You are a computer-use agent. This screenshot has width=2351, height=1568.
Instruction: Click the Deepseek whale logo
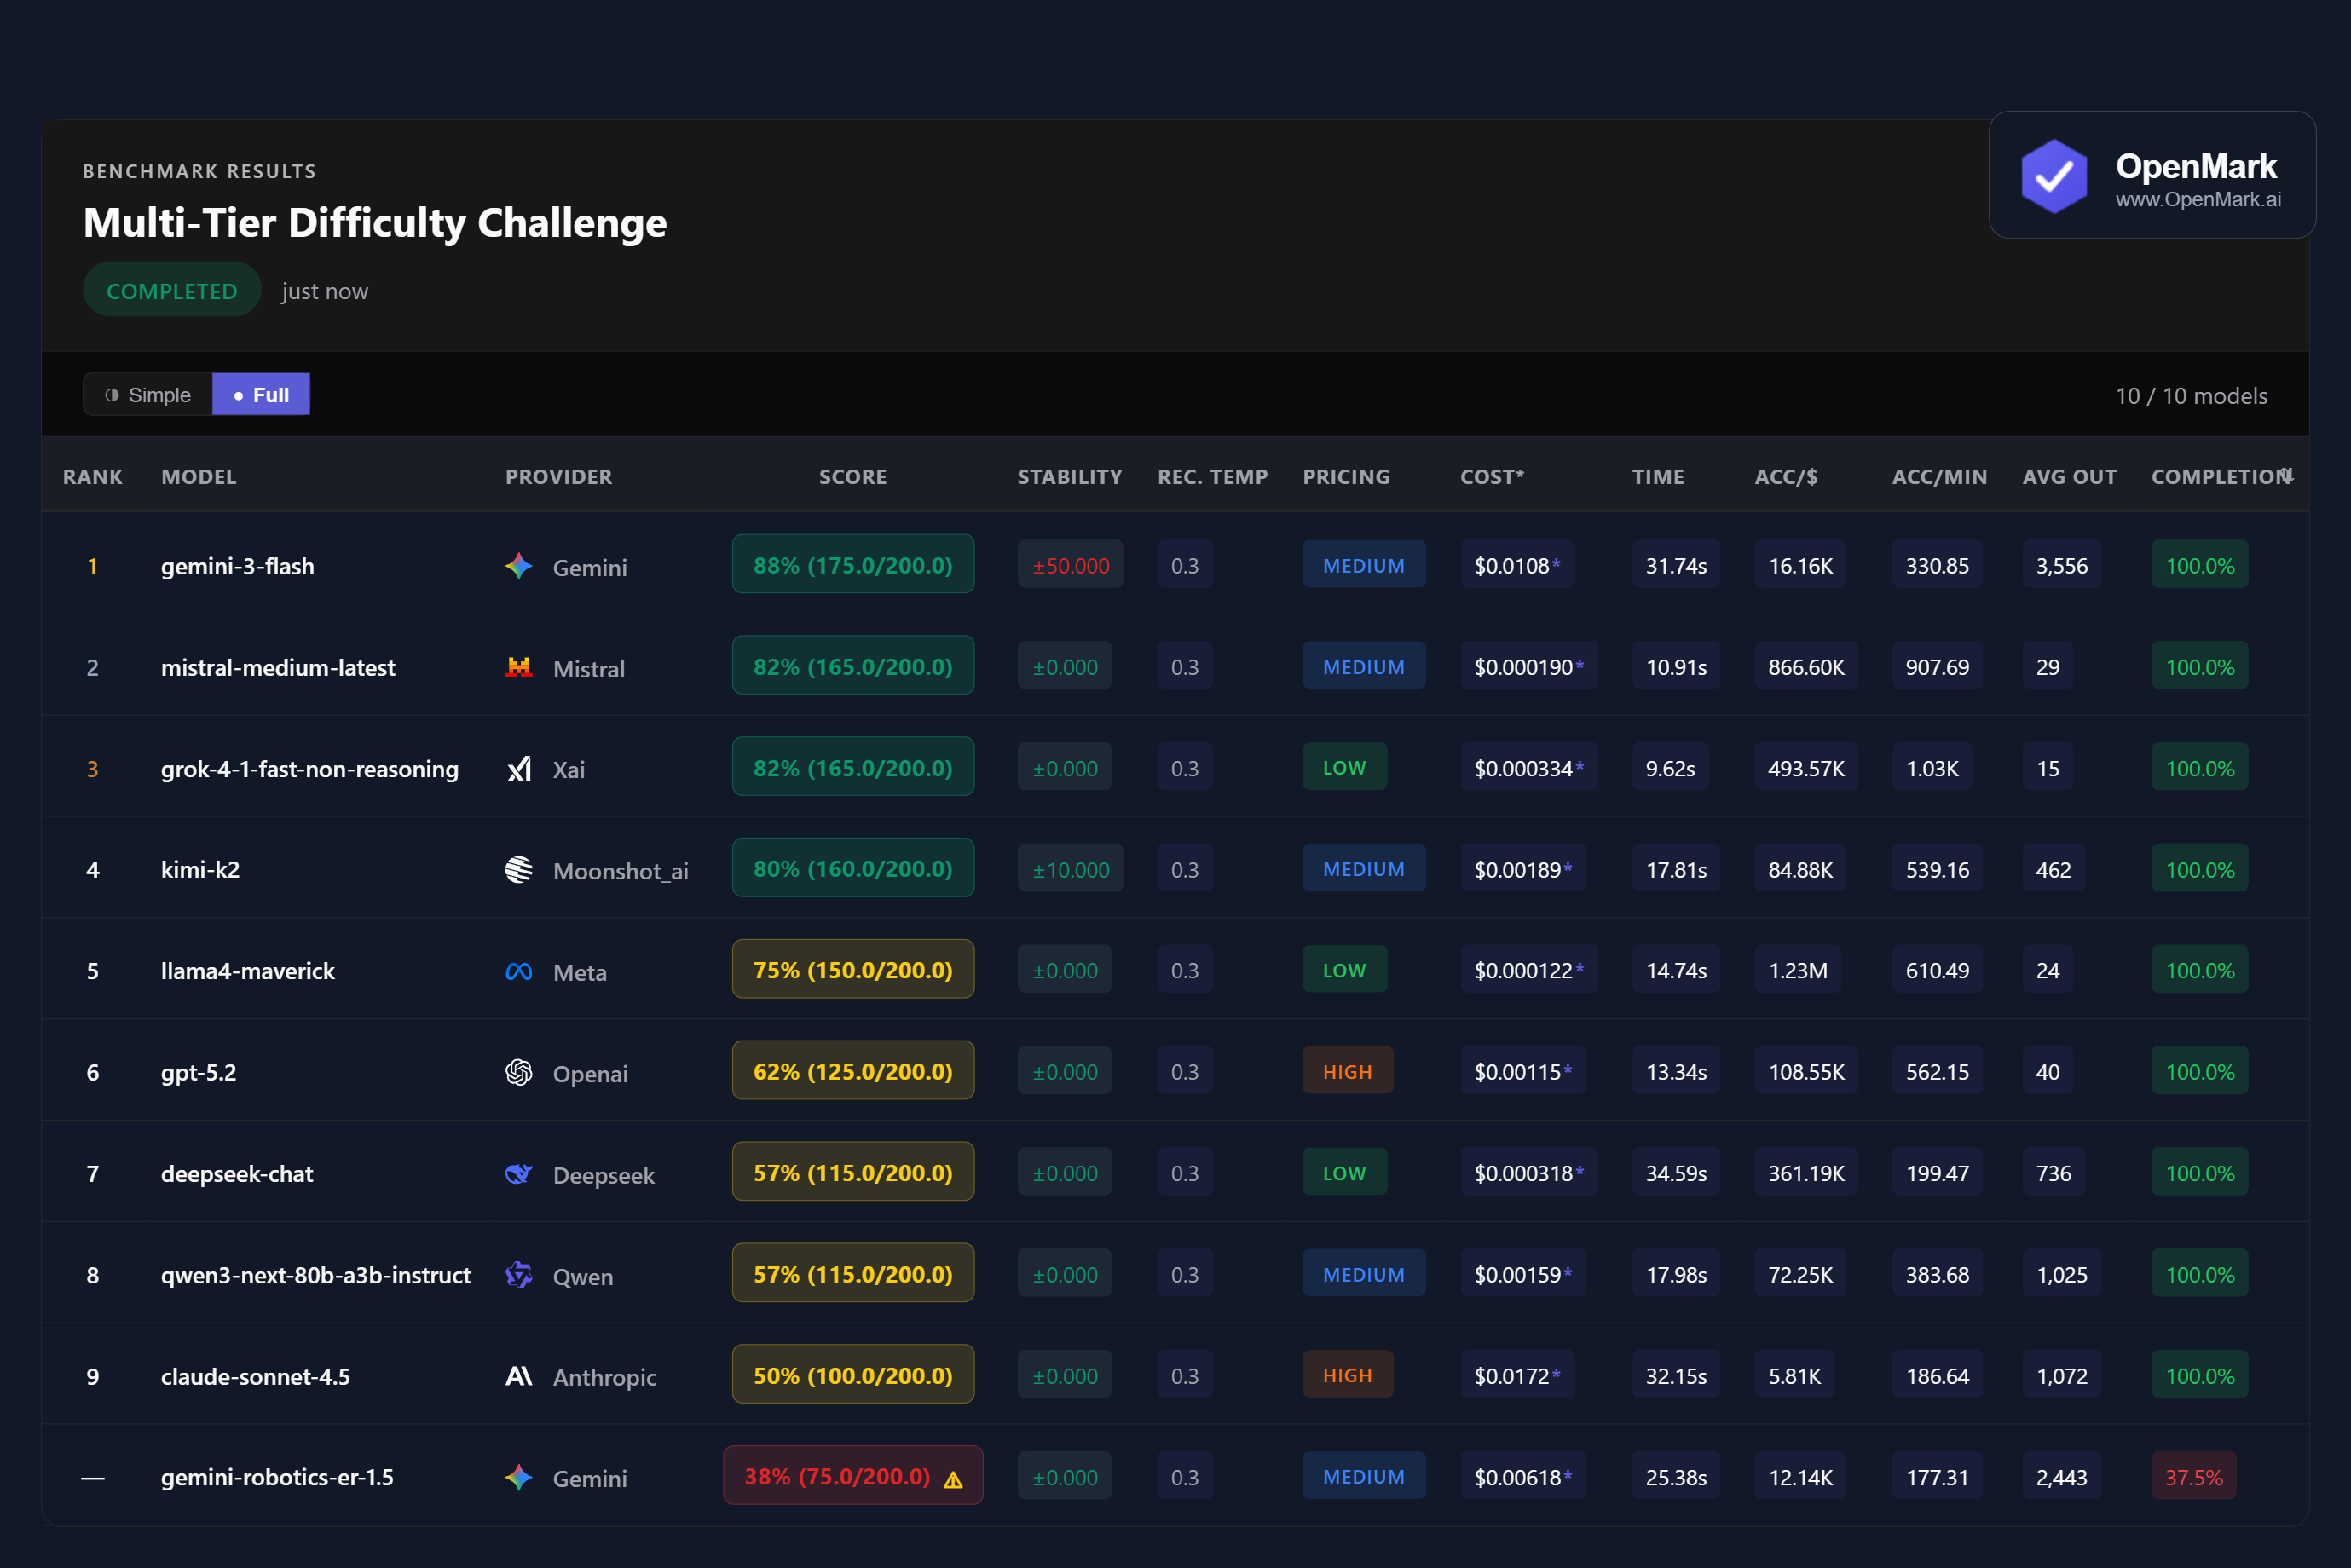[x=519, y=1175]
